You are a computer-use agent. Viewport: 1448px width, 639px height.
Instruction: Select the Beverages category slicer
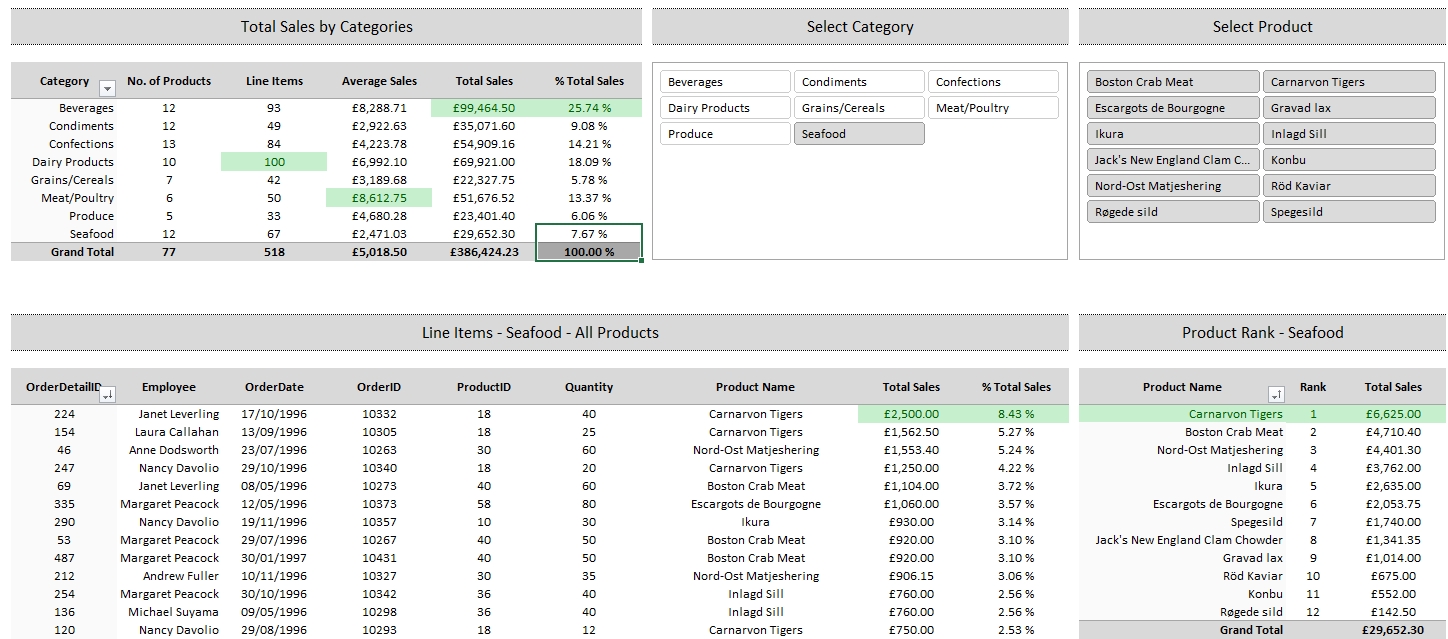pyautogui.click(x=725, y=82)
